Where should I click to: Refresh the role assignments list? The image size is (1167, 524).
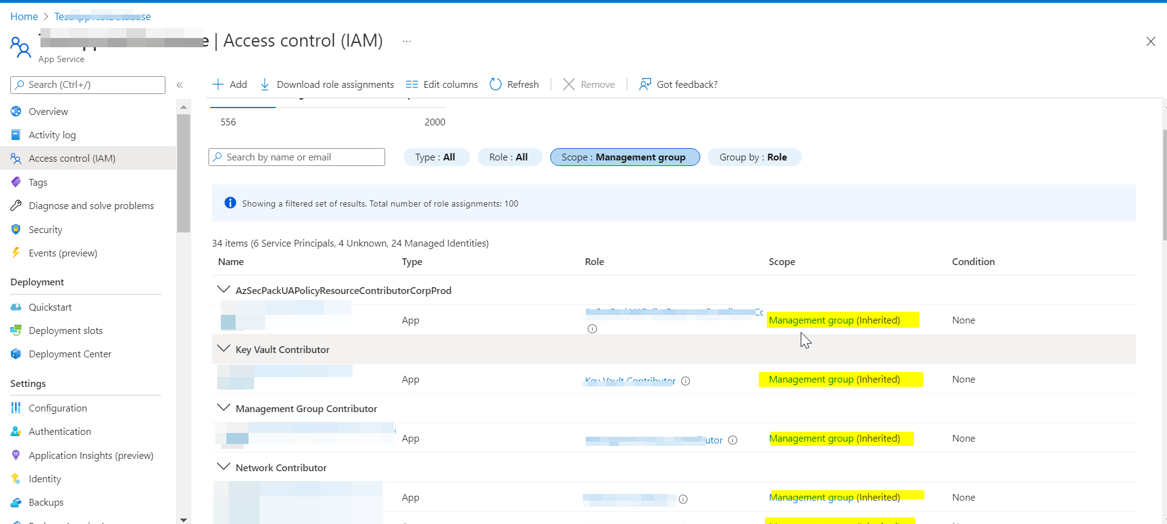point(514,85)
